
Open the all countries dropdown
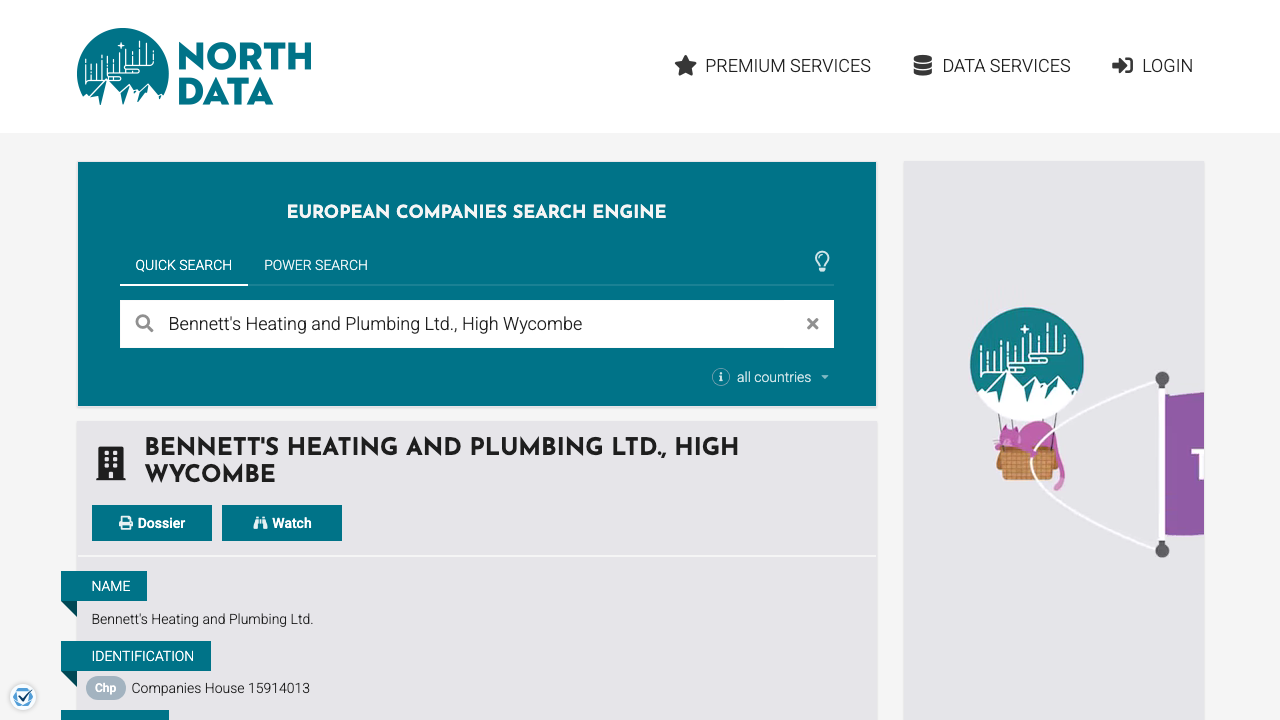[x=781, y=377]
